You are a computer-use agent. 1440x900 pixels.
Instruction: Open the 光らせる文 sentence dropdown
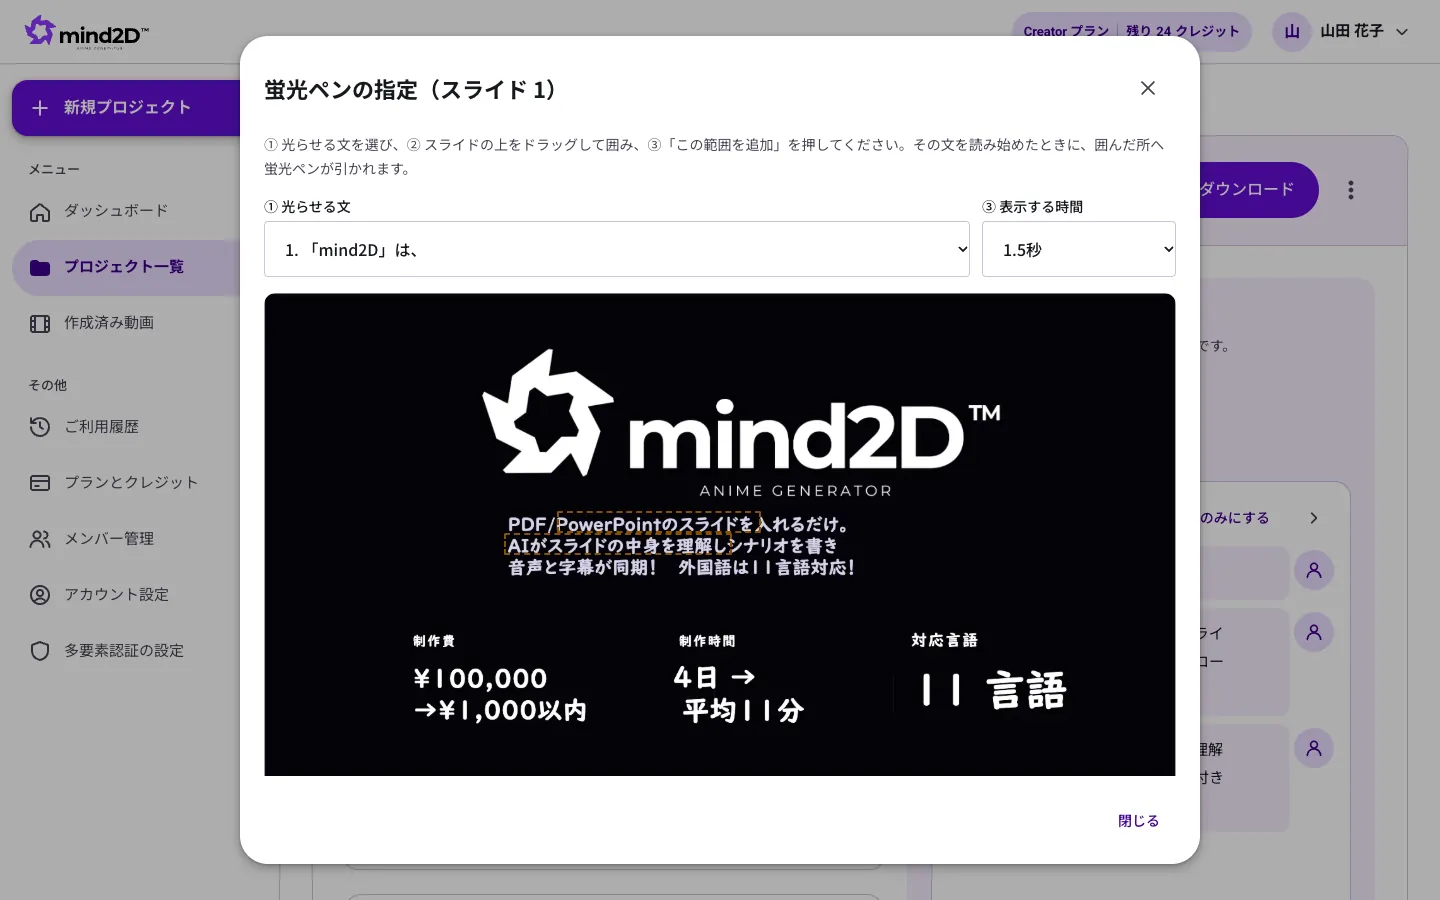(617, 249)
